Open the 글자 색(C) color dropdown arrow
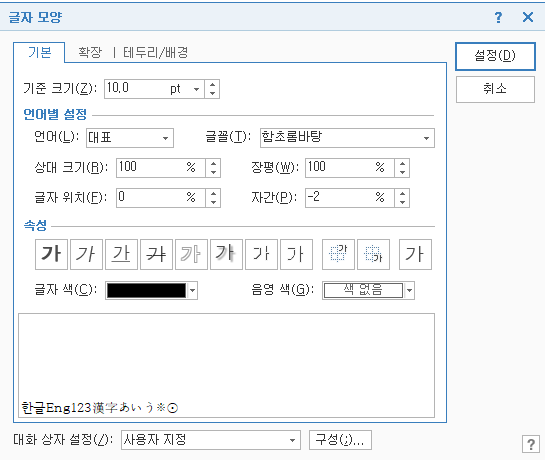This screenshot has height=460, width=545. [x=193, y=291]
